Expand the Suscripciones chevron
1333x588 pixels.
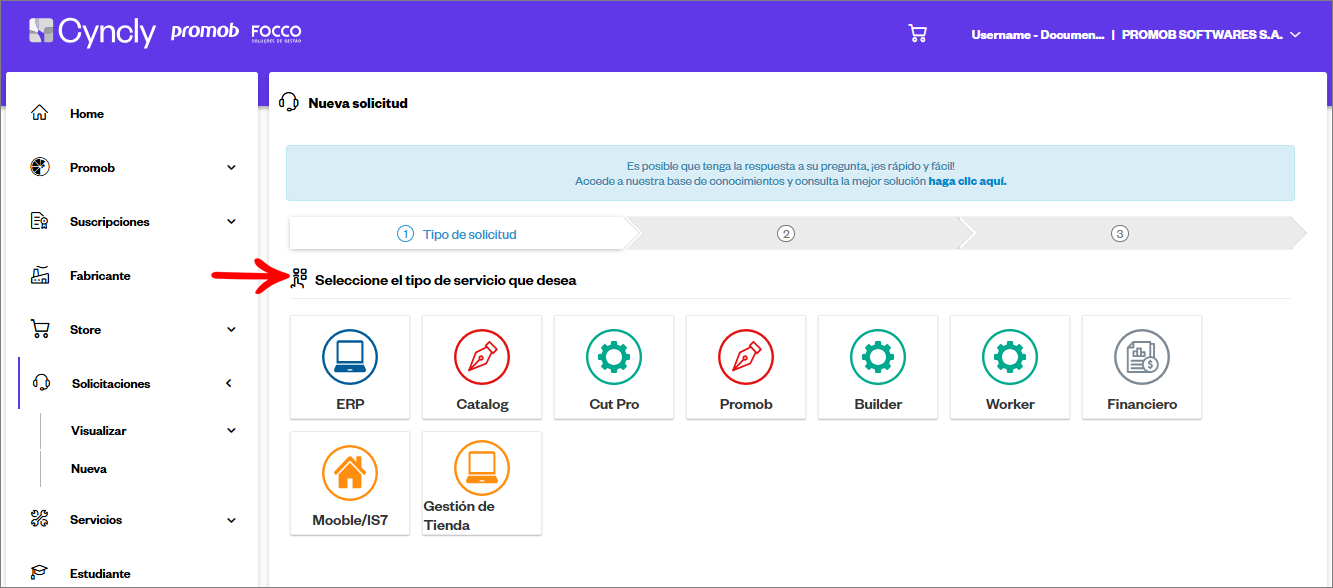point(231,222)
